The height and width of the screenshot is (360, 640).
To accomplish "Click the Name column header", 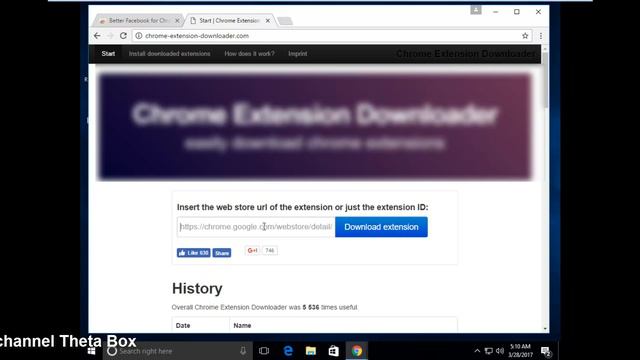I will point(242,326).
